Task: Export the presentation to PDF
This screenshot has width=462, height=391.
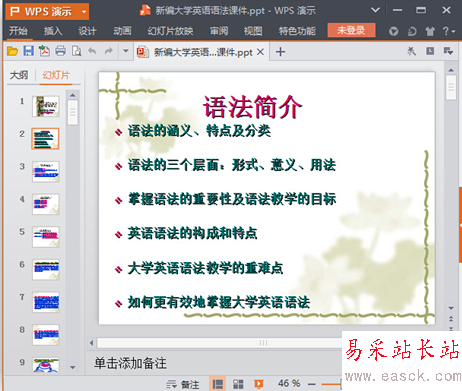Action: (x=44, y=51)
